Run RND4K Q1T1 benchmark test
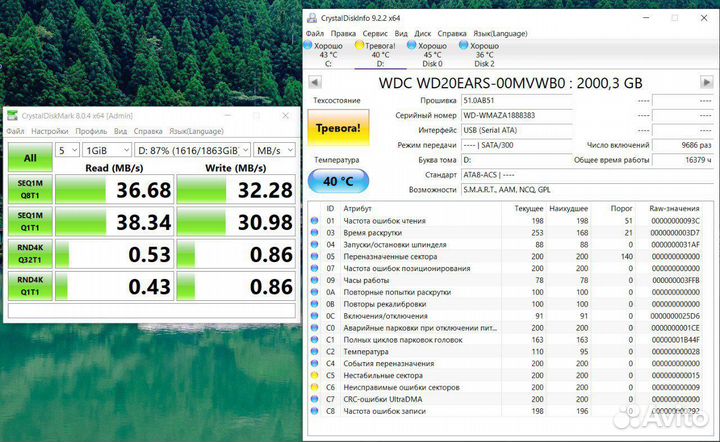 [30, 285]
